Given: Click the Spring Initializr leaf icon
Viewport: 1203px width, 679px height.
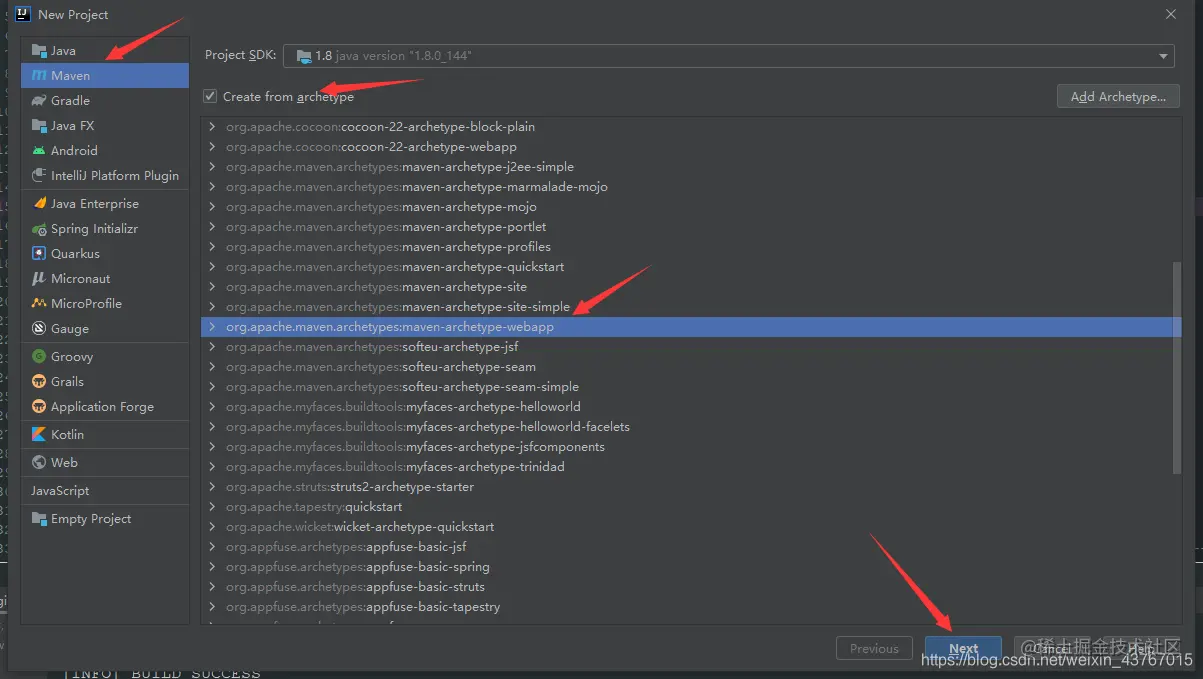Looking at the screenshot, I should click(39, 229).
